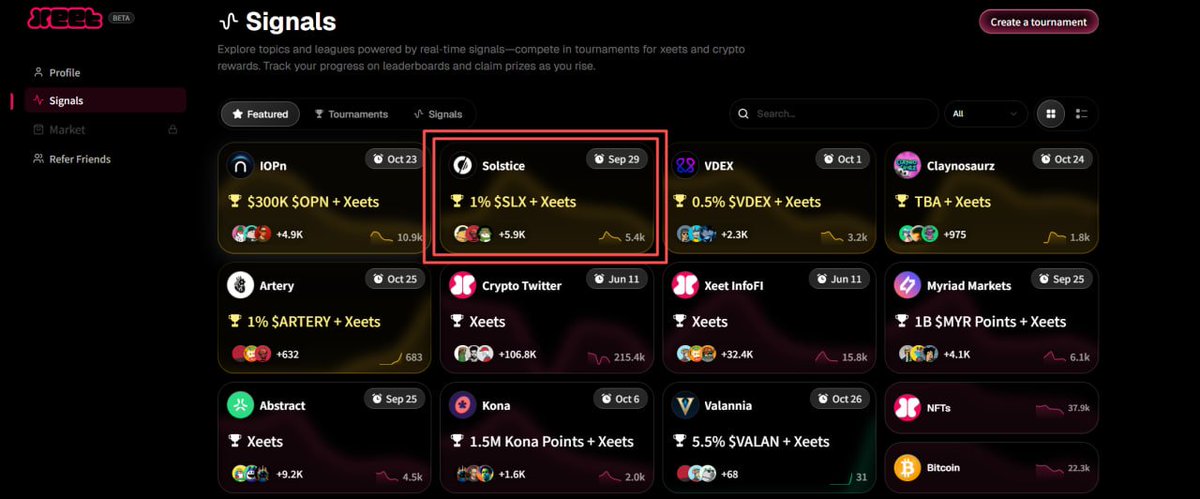Expand the All filter dropdown
This screenshot has height=499, width=1200.
[x=985, y=114]
